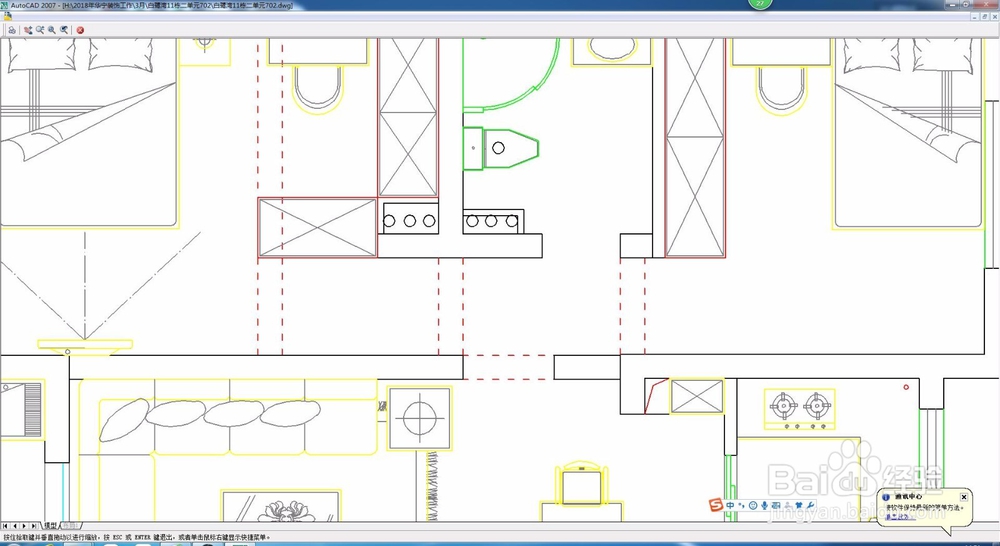Click the Plot printer icon in preview toolbar
Screen dimensions: 1000x546
[12, 30]
